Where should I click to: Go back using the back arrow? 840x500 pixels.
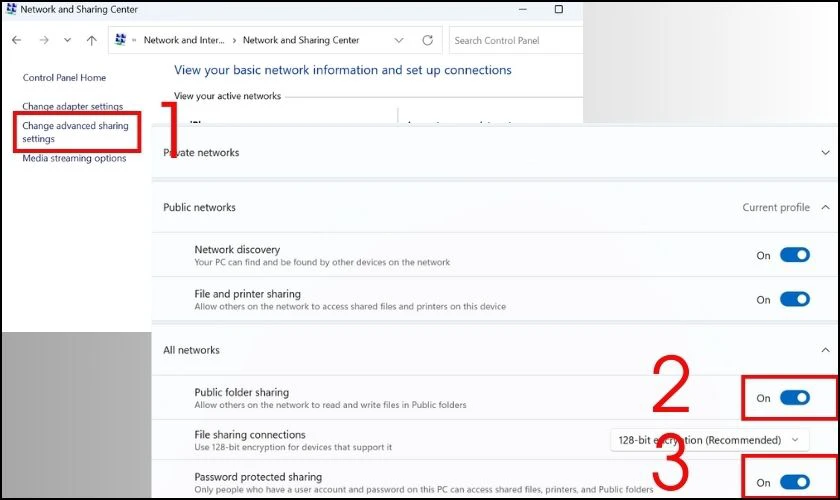tap(17, 40)
